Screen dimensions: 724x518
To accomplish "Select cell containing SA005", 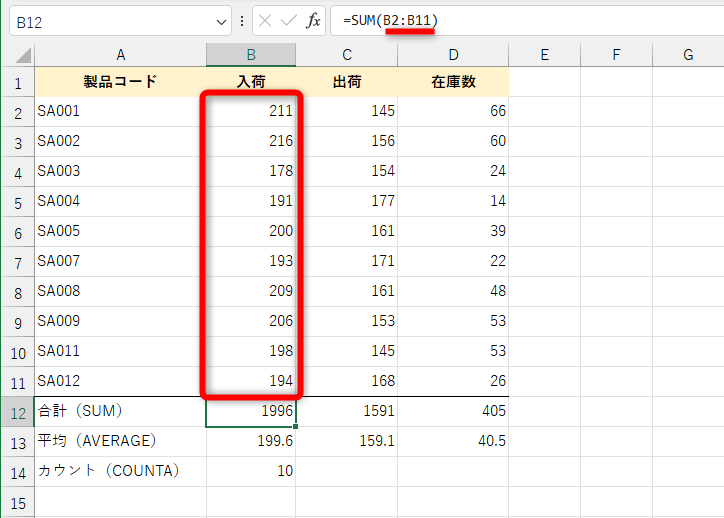I will point(121,231).
